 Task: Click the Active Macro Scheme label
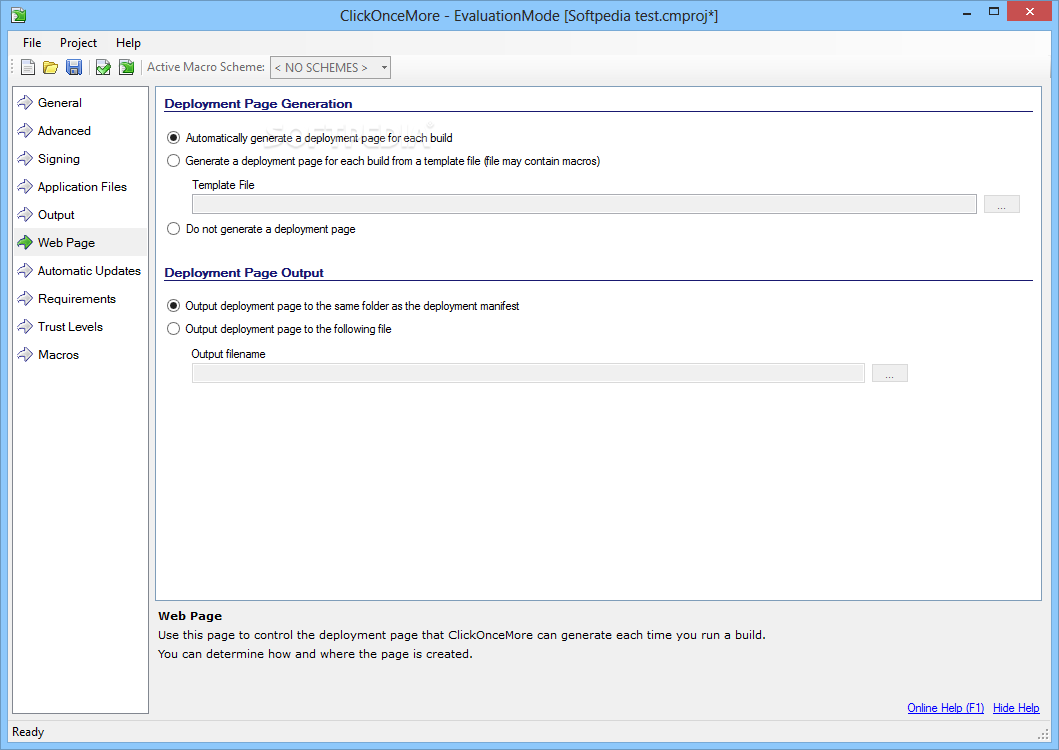206,67
